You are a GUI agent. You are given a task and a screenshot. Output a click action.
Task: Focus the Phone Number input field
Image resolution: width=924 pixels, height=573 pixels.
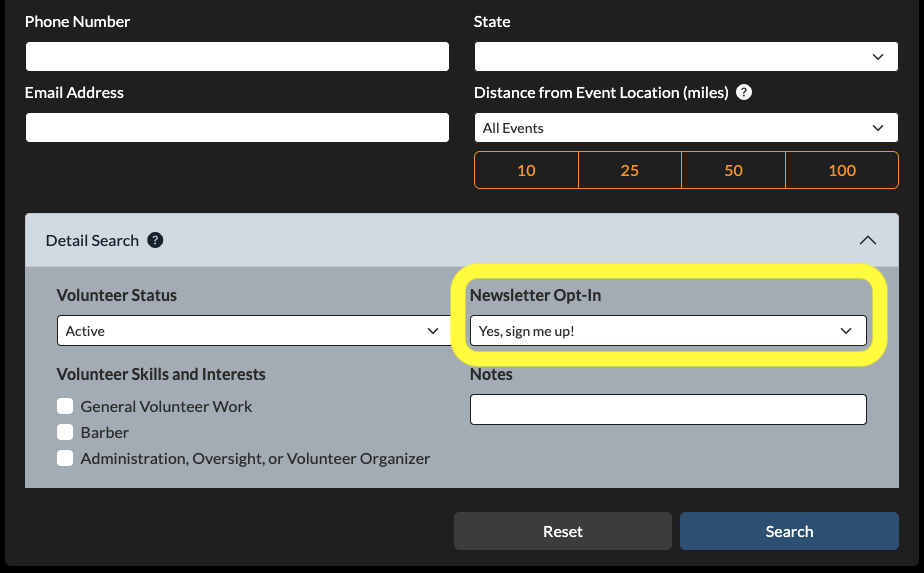coord(237,57)
